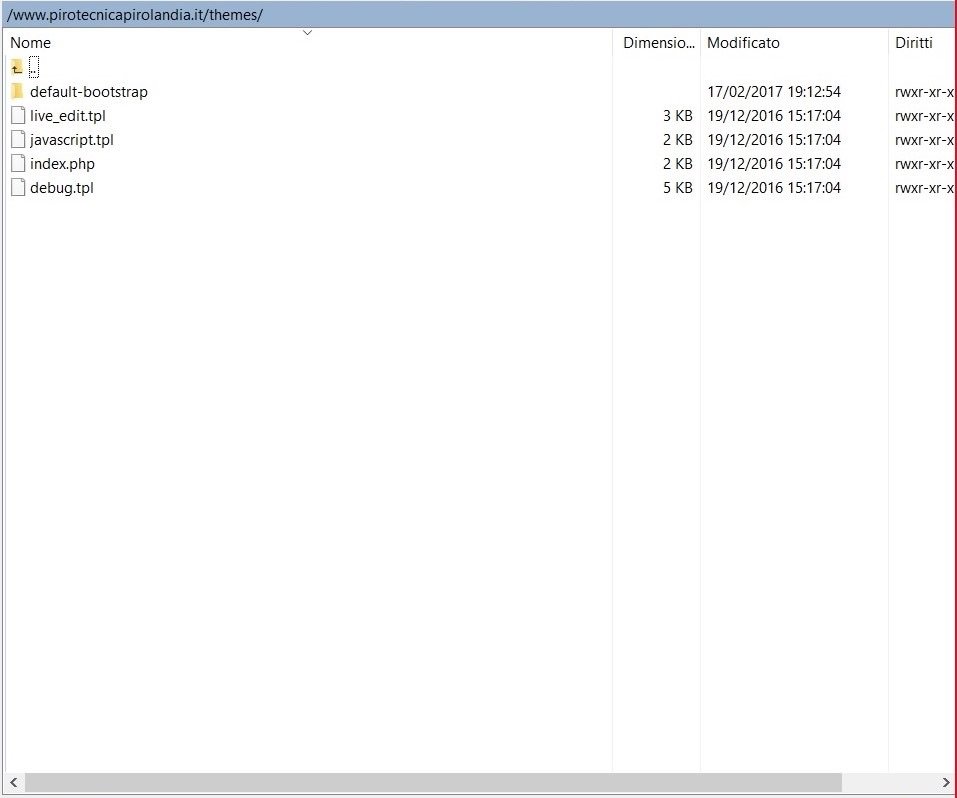Image resolution: width=957 pixels, height=798 pixels.
Task: Click the 2 KB size of javascript.tpl
Action: tap(677, 140)
